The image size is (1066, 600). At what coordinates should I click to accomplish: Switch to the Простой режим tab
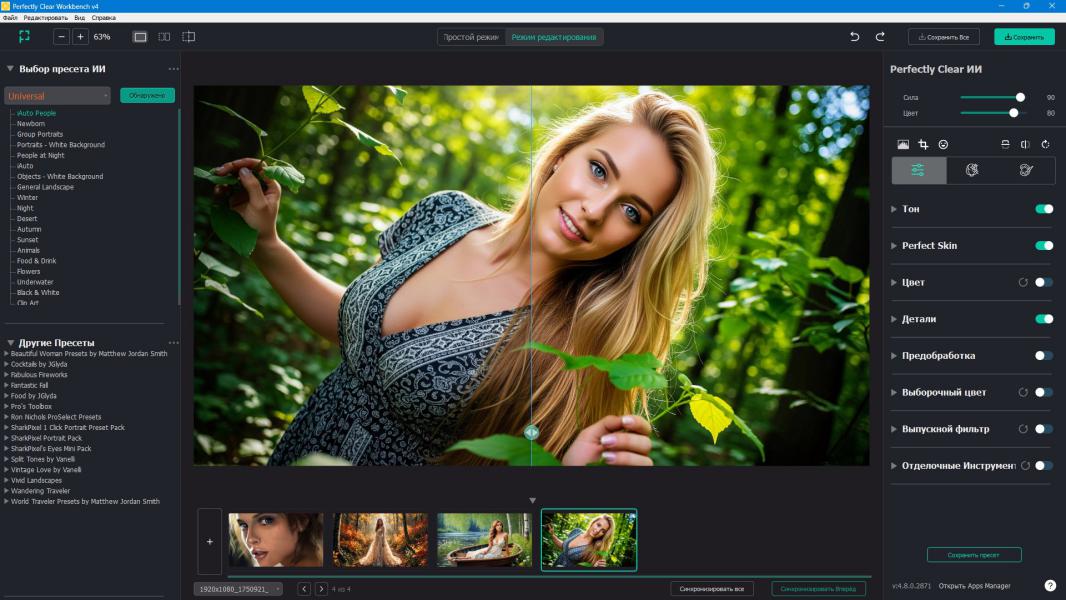(x=471, y=37)
